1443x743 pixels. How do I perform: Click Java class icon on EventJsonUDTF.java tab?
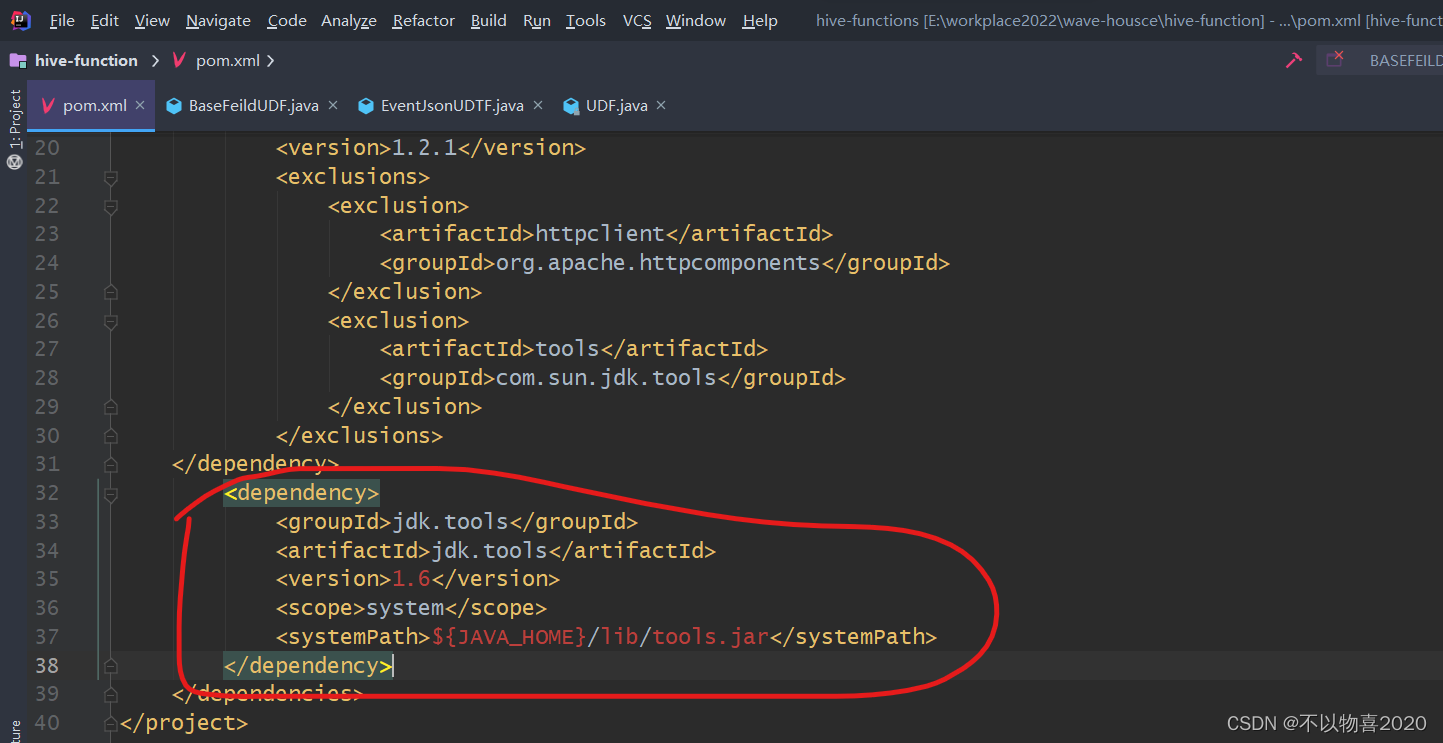click(x=366, y=106)
